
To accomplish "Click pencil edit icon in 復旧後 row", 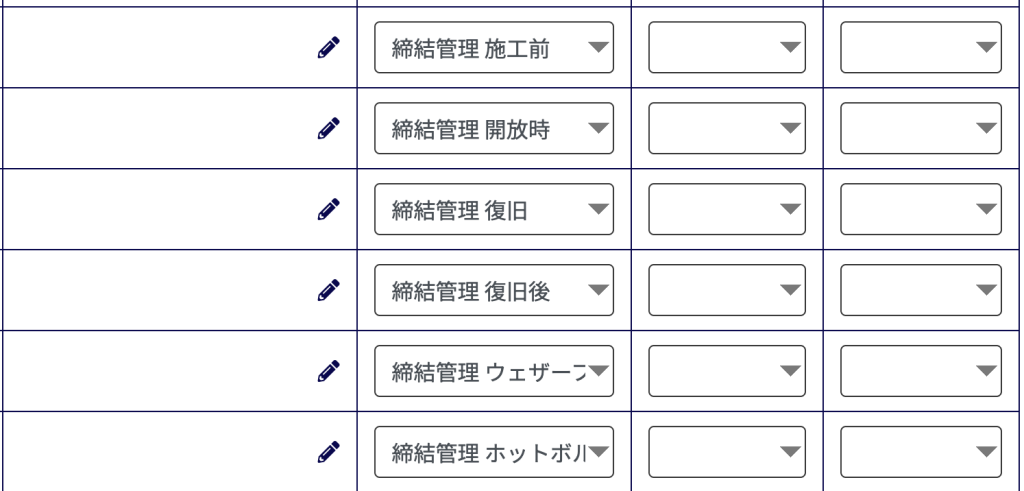I will (328, 291).
